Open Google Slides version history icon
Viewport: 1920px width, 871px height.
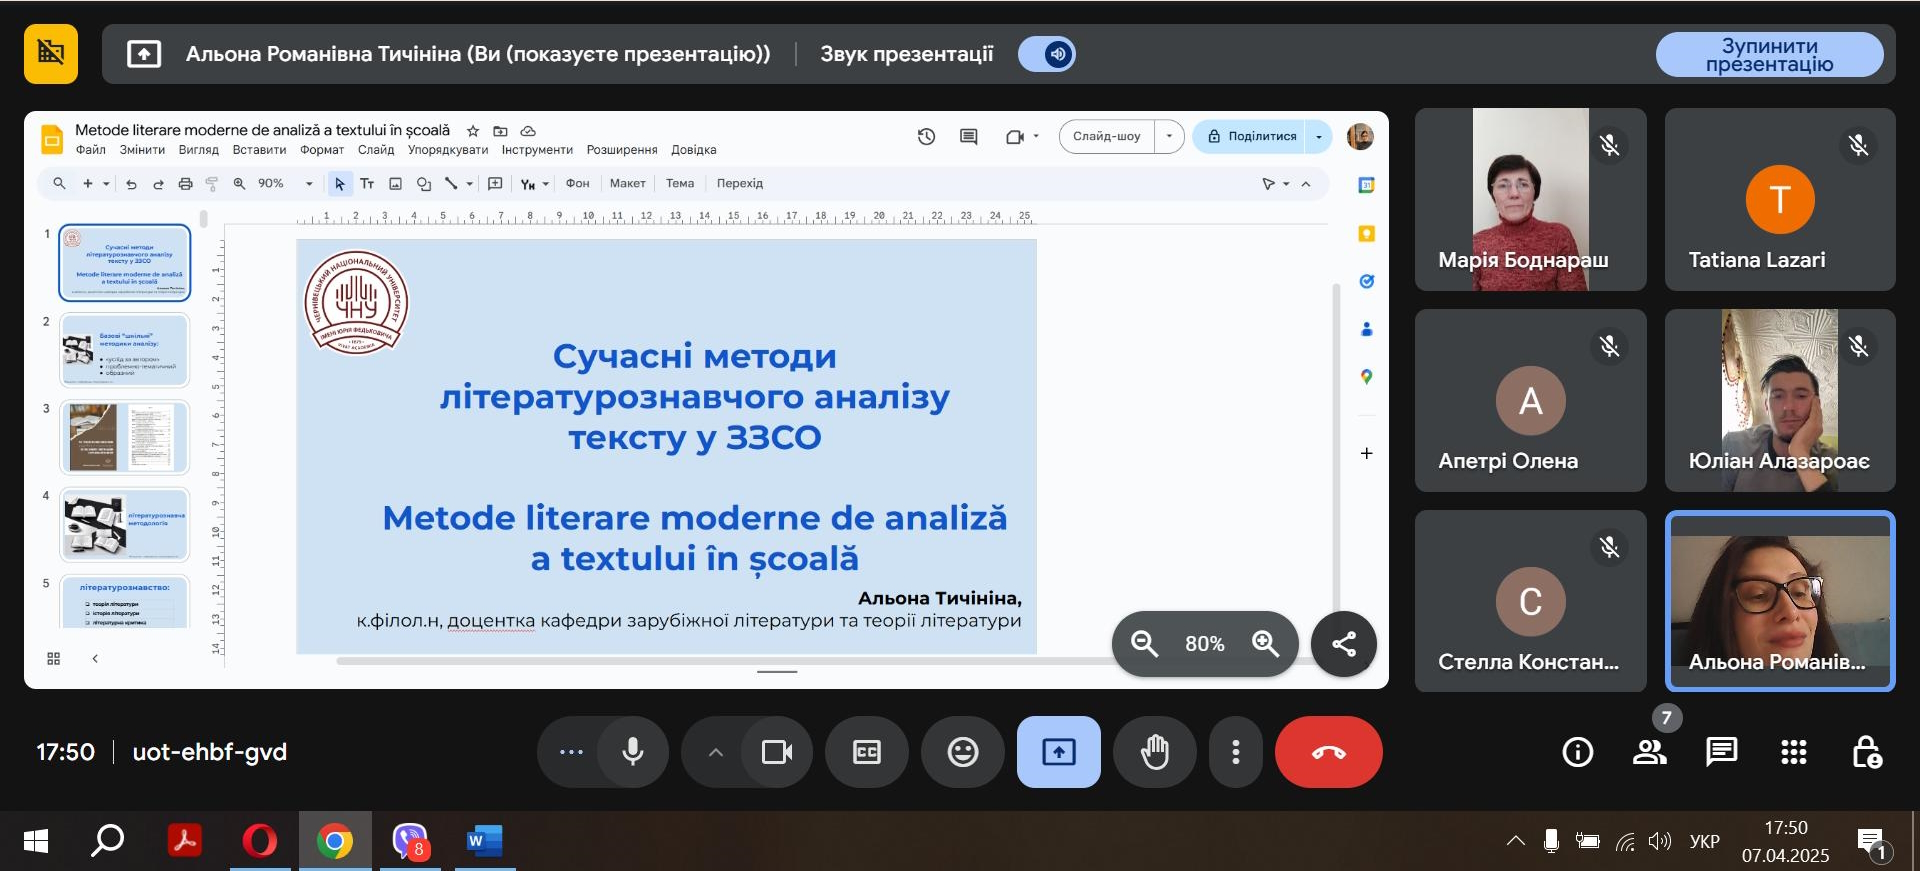click(x=926, y=137)
